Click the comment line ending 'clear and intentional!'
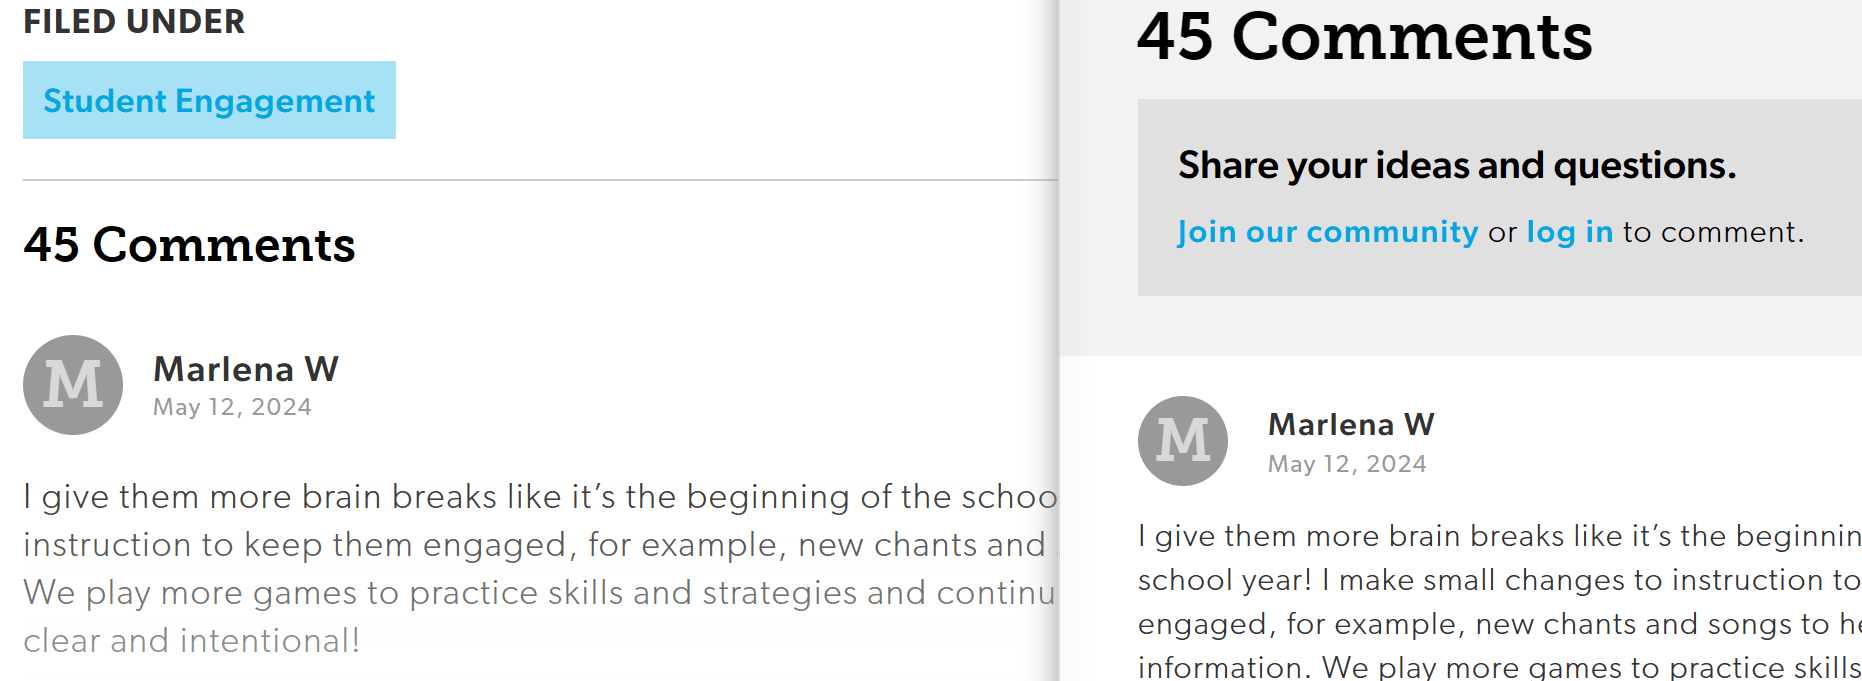Image resolution: width=1862 pixels, height=681 pixels. pos(191,641)
